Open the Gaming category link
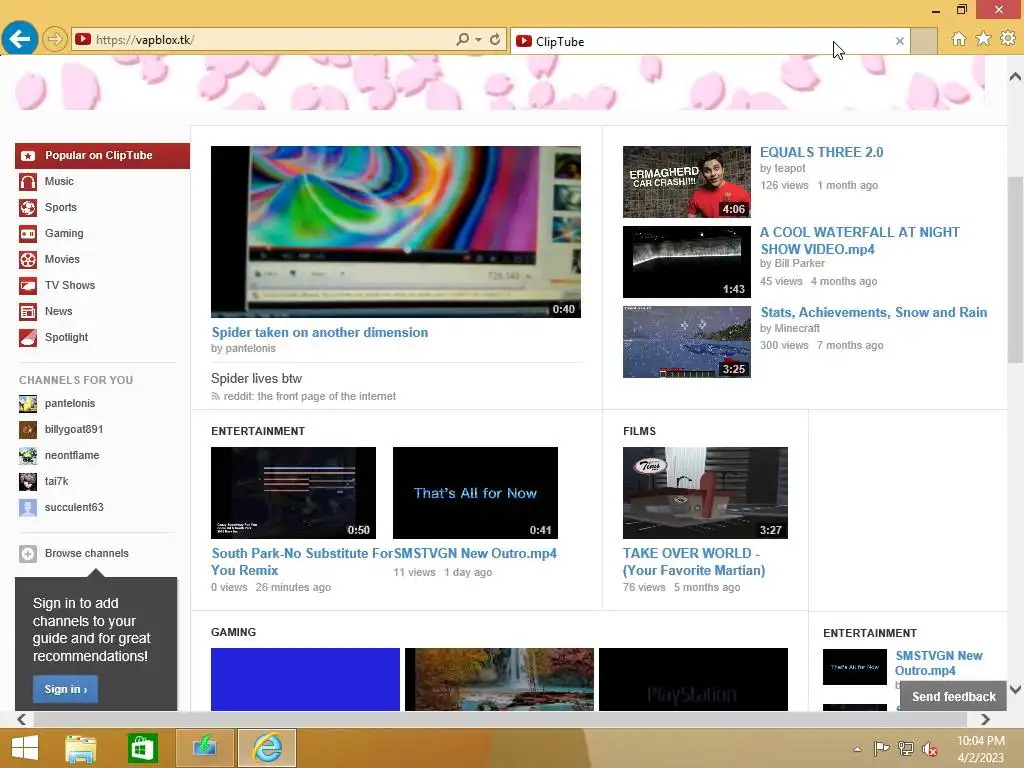 pos(64,233)
